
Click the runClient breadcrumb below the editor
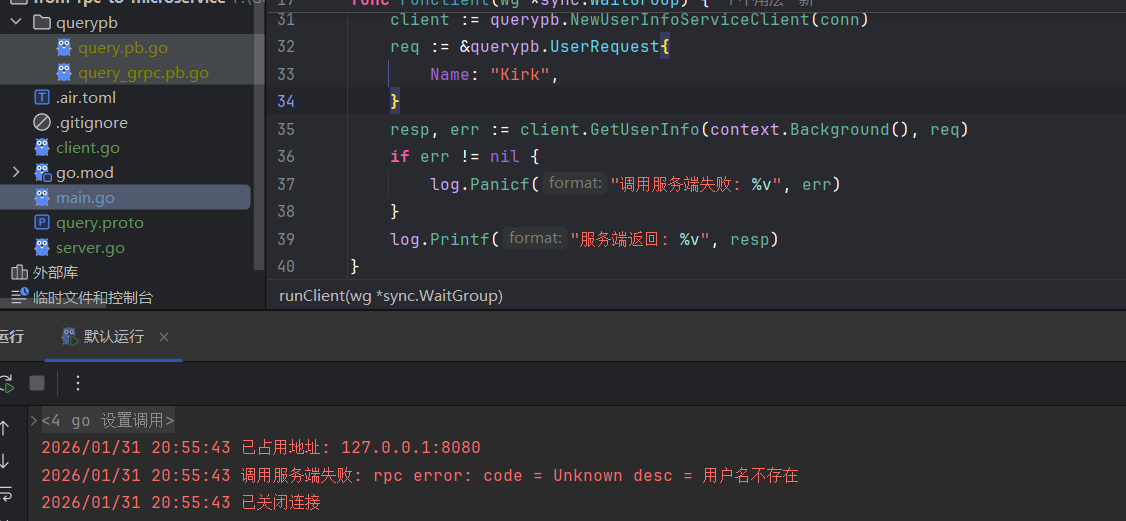pos(390,295)
